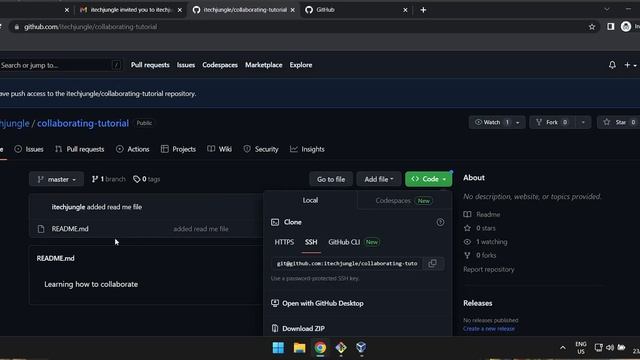The height and width of the screenshot is (360, 640).
Task: Open the Git diamond icon in taskbar
Action: click(341, 347)
